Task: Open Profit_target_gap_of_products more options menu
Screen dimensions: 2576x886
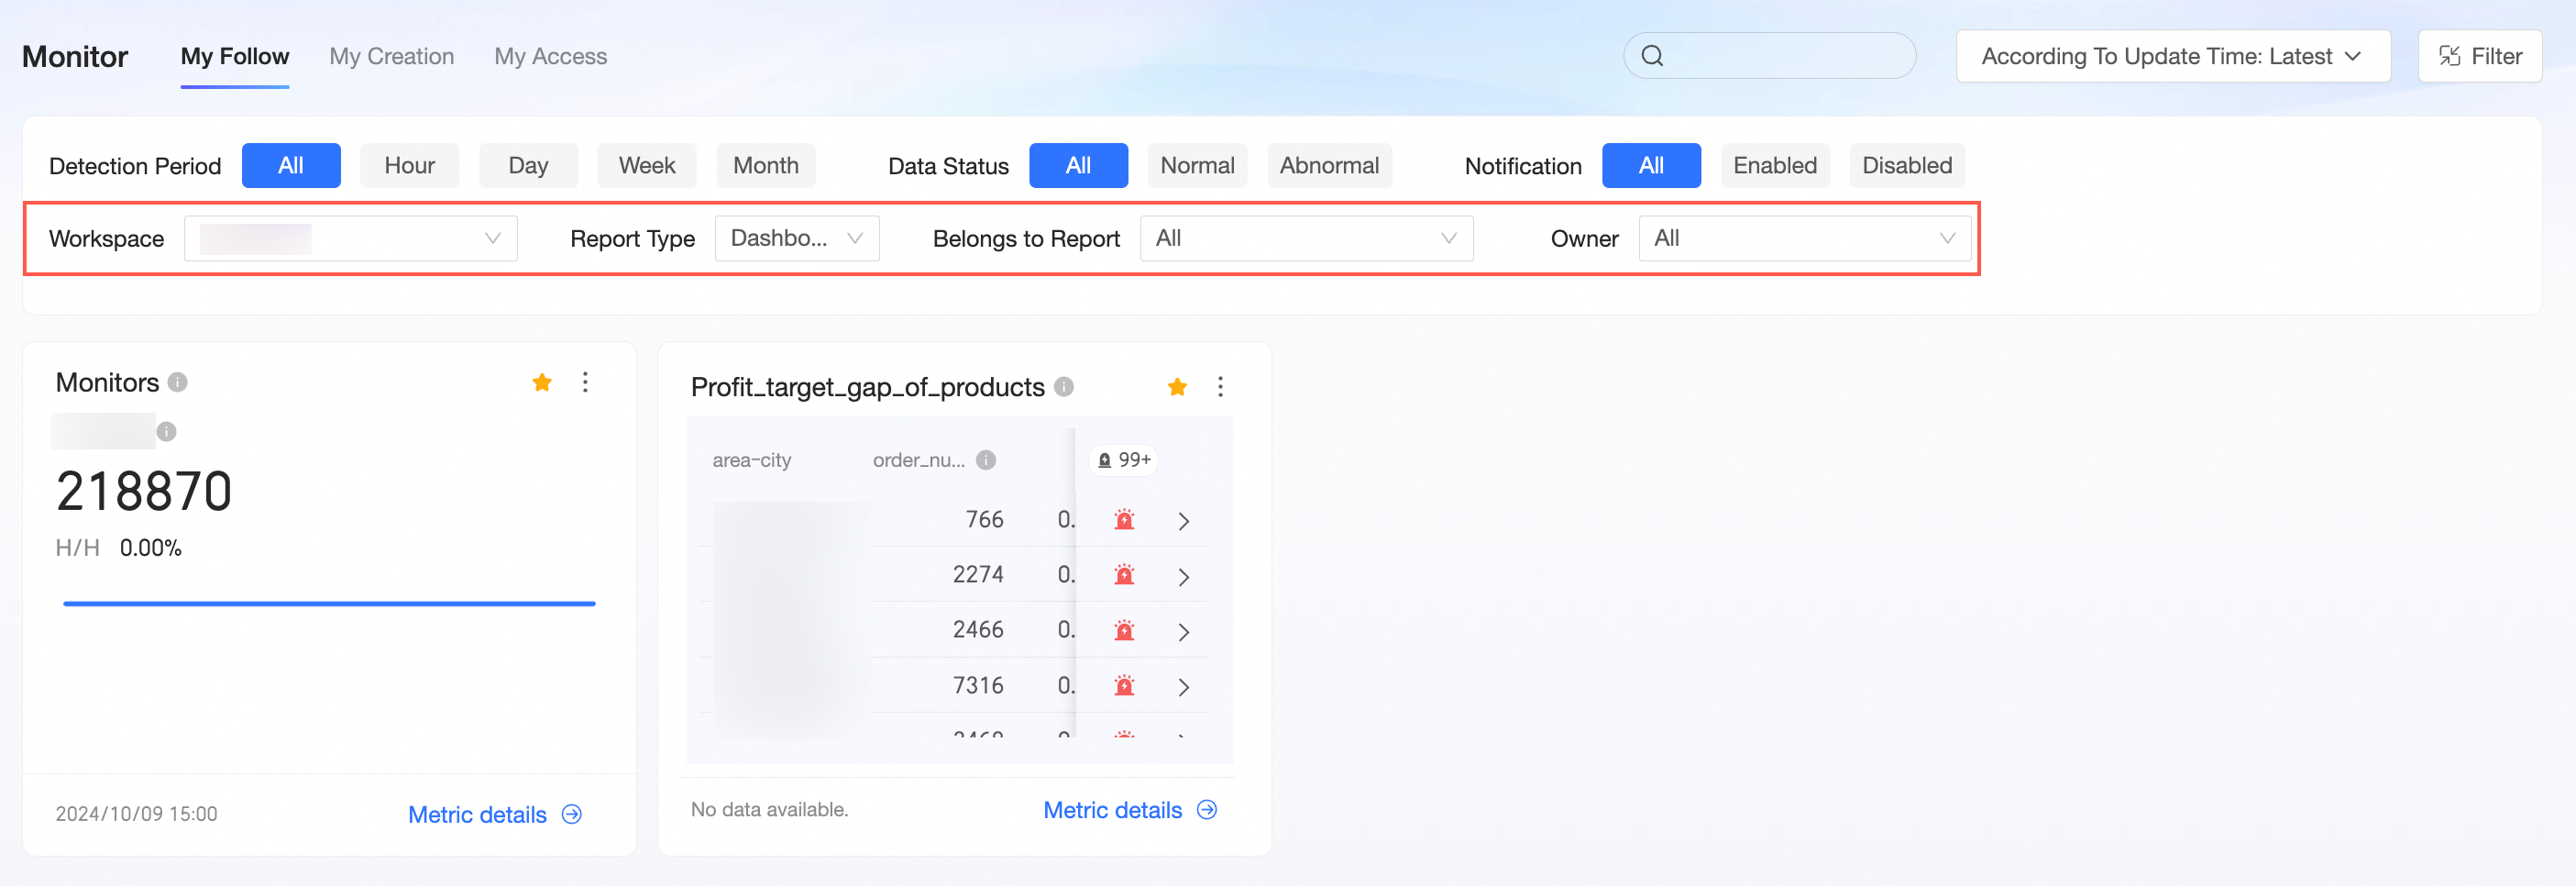Action: pos(1220,387)
